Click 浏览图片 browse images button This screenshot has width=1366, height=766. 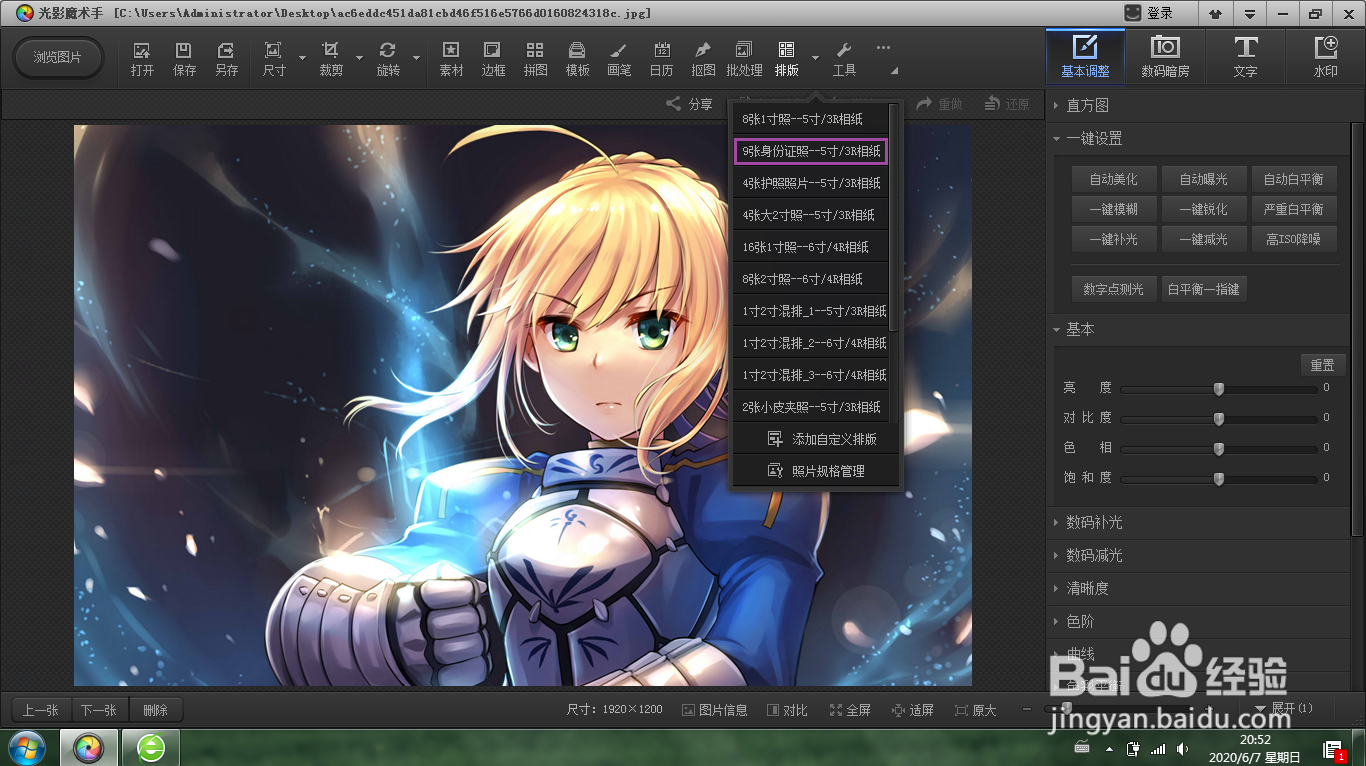58,57
